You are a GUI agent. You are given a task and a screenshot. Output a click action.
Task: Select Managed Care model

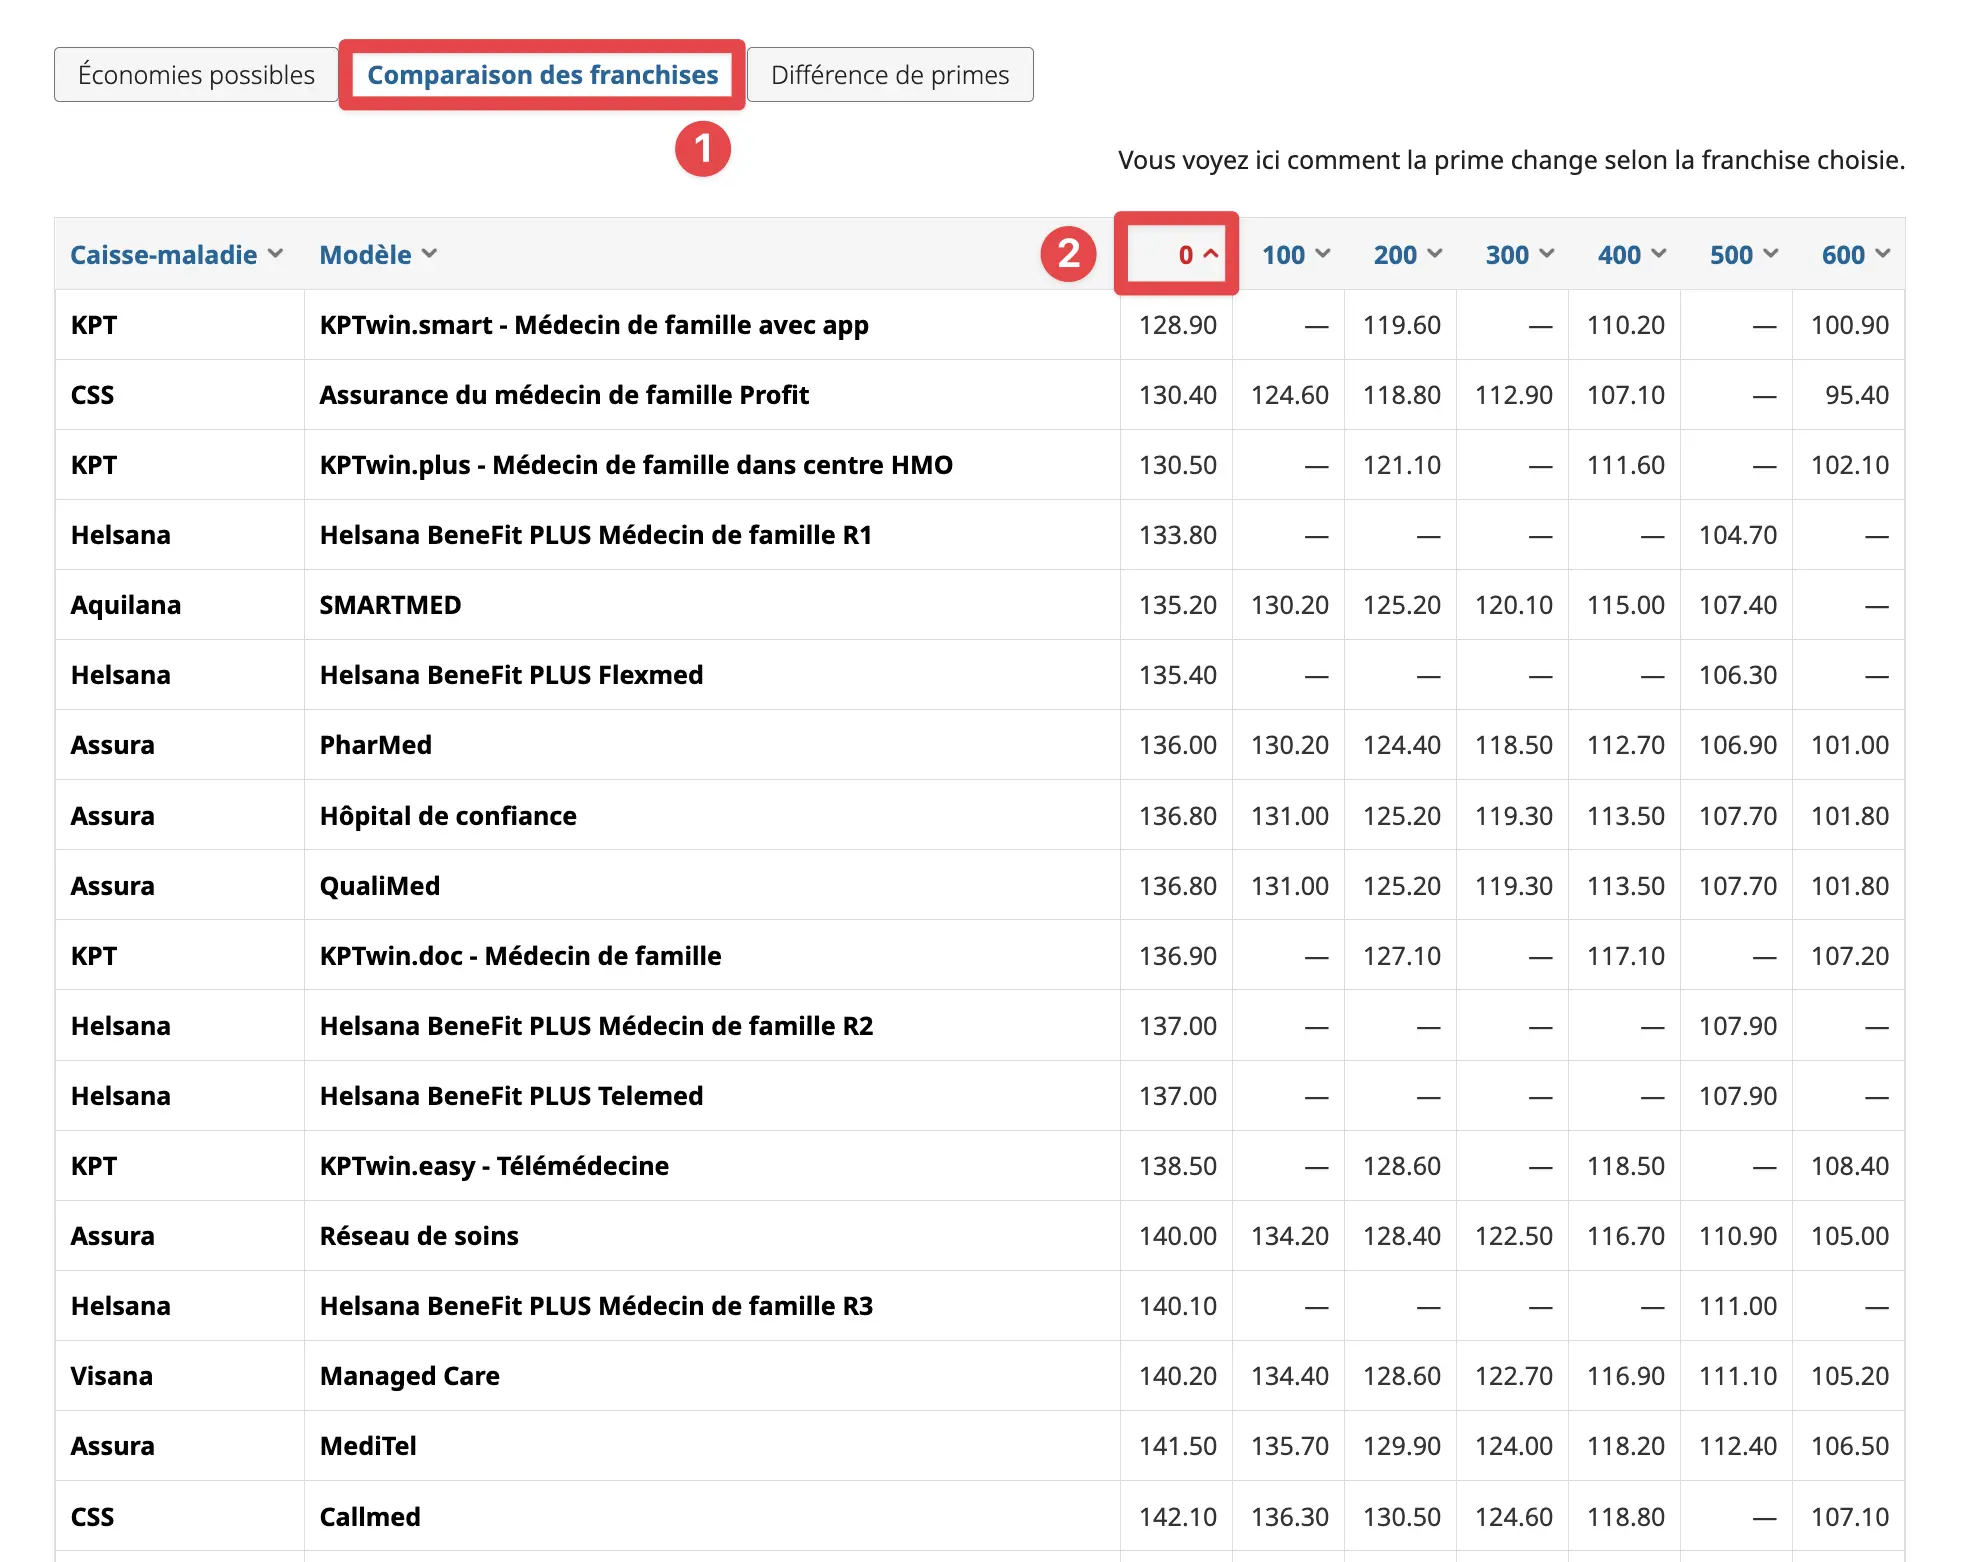pos(409,1376)
